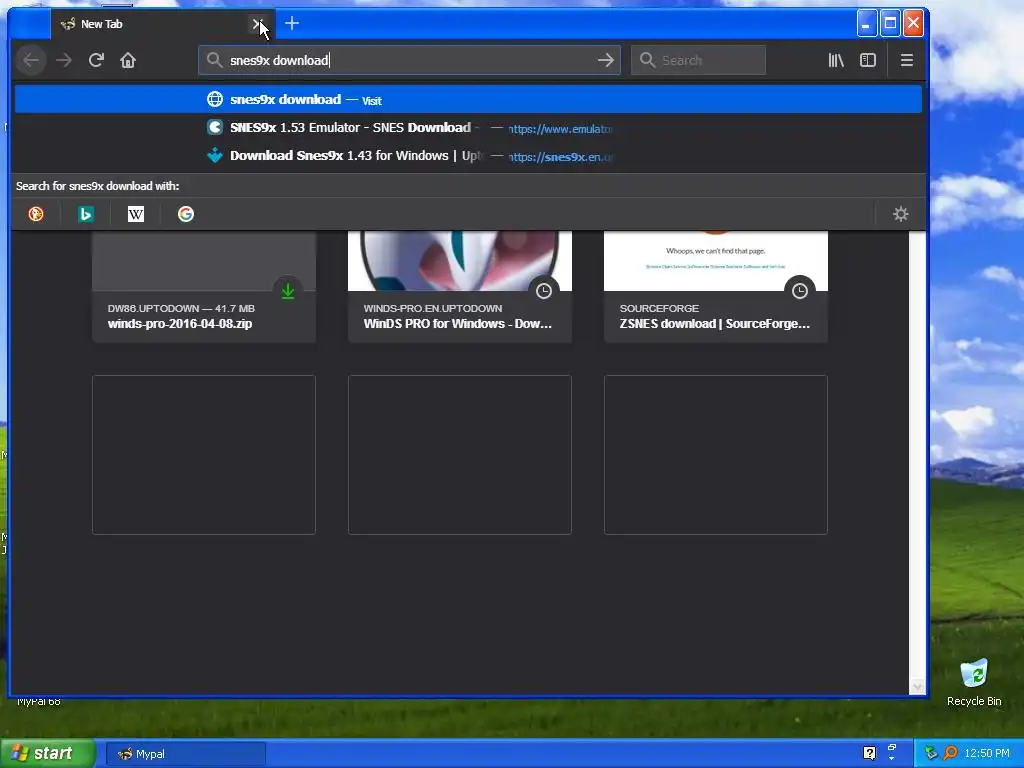The width and height of the screenshot is (1024, 768).
Task: Open Recycle Bin on the desktop
Action: click(974, 683)
